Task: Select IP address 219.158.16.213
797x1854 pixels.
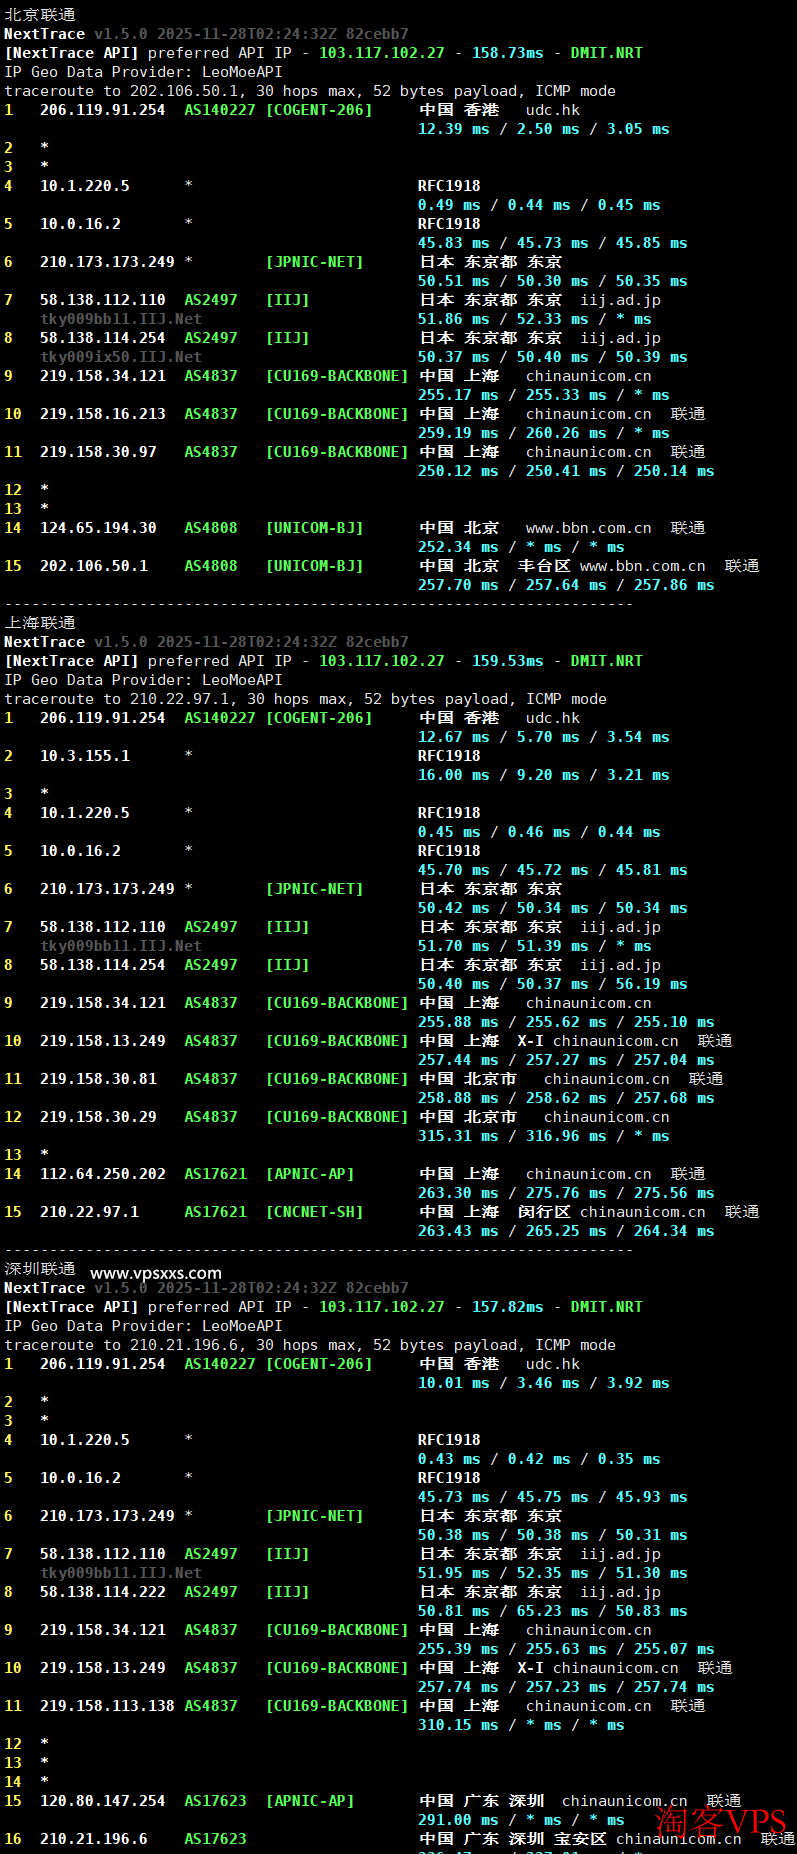Action: pyautogui.click(x=102, y=414)
